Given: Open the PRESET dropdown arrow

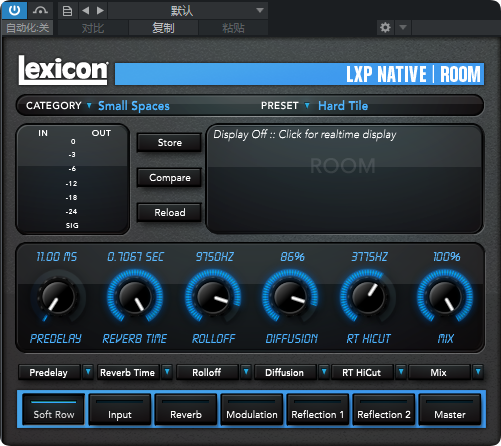Looking at the screenshot, I should coord(307,106).
